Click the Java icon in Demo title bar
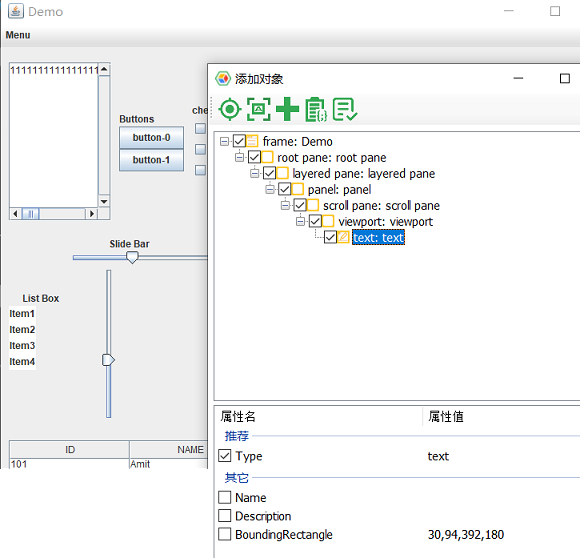Screen dimensions: 580x558 (16, 11)
